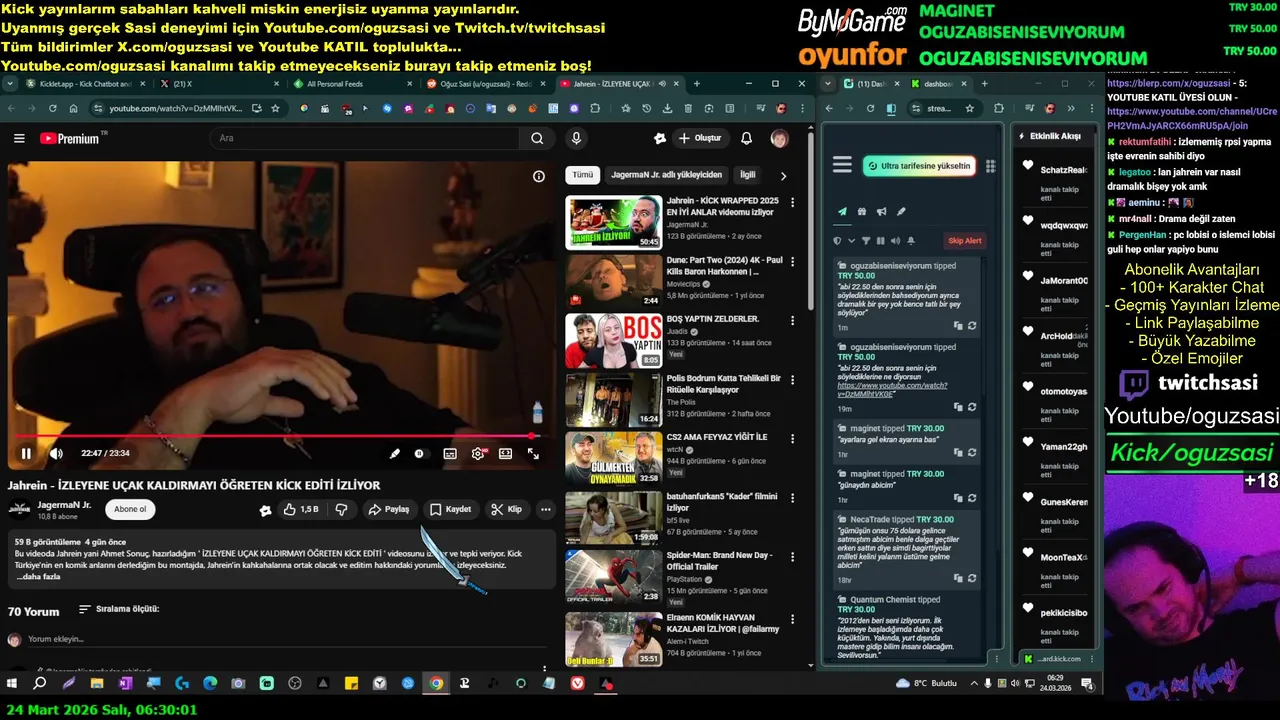Viewport: 1280px width, 720px height.
Task: Open the three-dot more actions under the video
Action: pyautogui.click(x=546, y=509)
